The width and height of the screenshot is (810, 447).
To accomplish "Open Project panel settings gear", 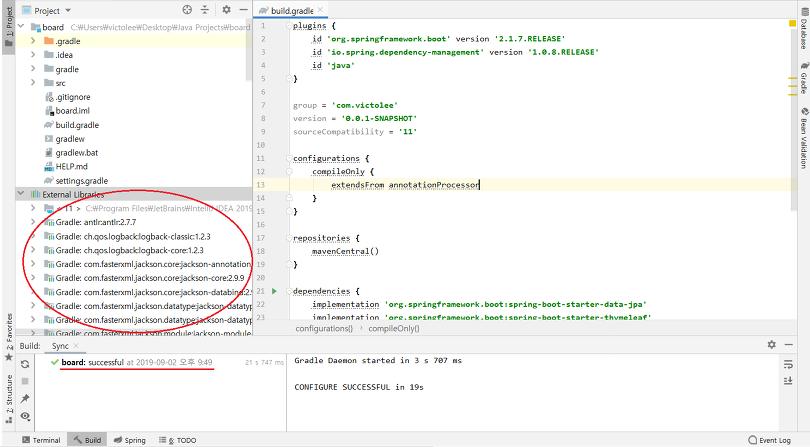I will point(226,10).
